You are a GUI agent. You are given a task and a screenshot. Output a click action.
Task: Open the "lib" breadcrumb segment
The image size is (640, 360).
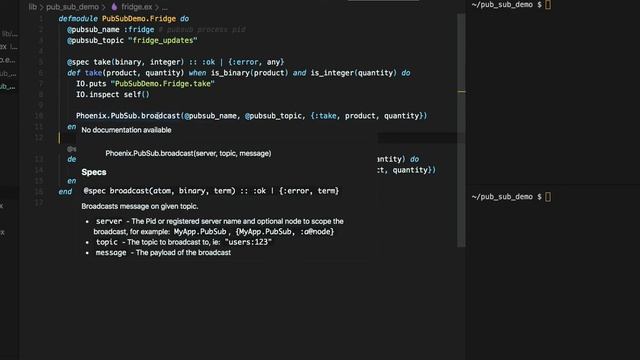click(x=33, y=7)
